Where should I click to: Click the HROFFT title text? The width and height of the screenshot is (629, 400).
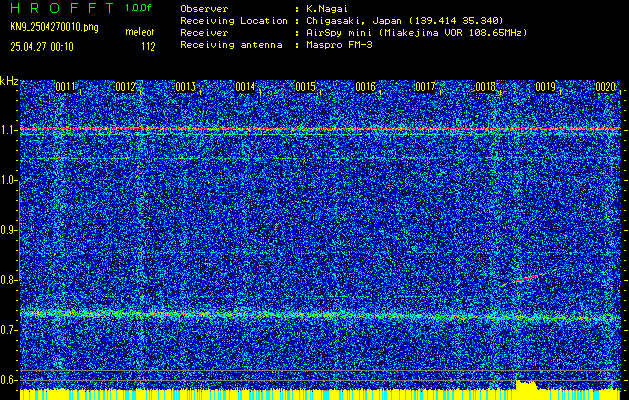coord(62,8)
